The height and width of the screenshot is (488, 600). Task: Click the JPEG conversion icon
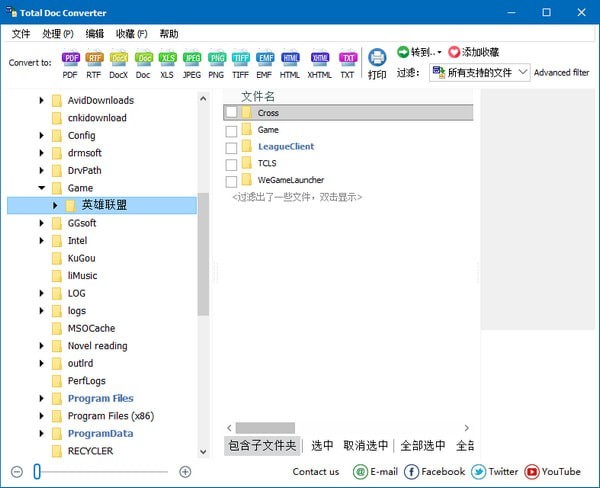[192, 59]
